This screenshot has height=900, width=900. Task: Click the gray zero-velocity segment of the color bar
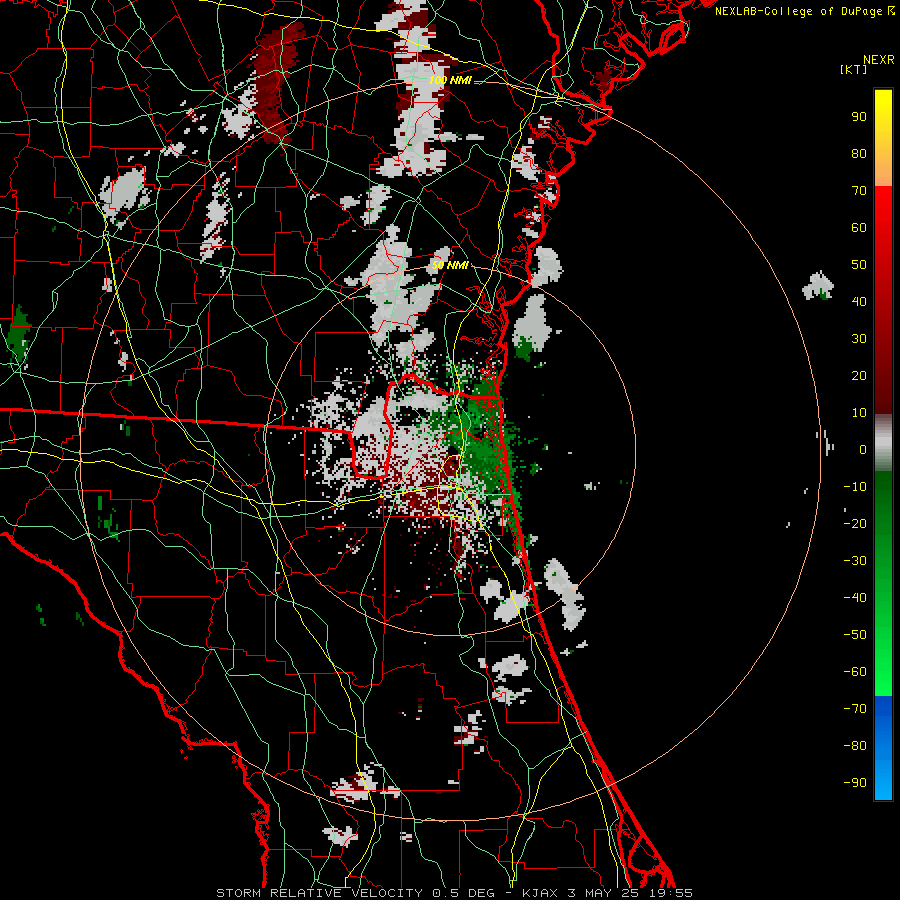pyautogui.click(x=883, y=443)
